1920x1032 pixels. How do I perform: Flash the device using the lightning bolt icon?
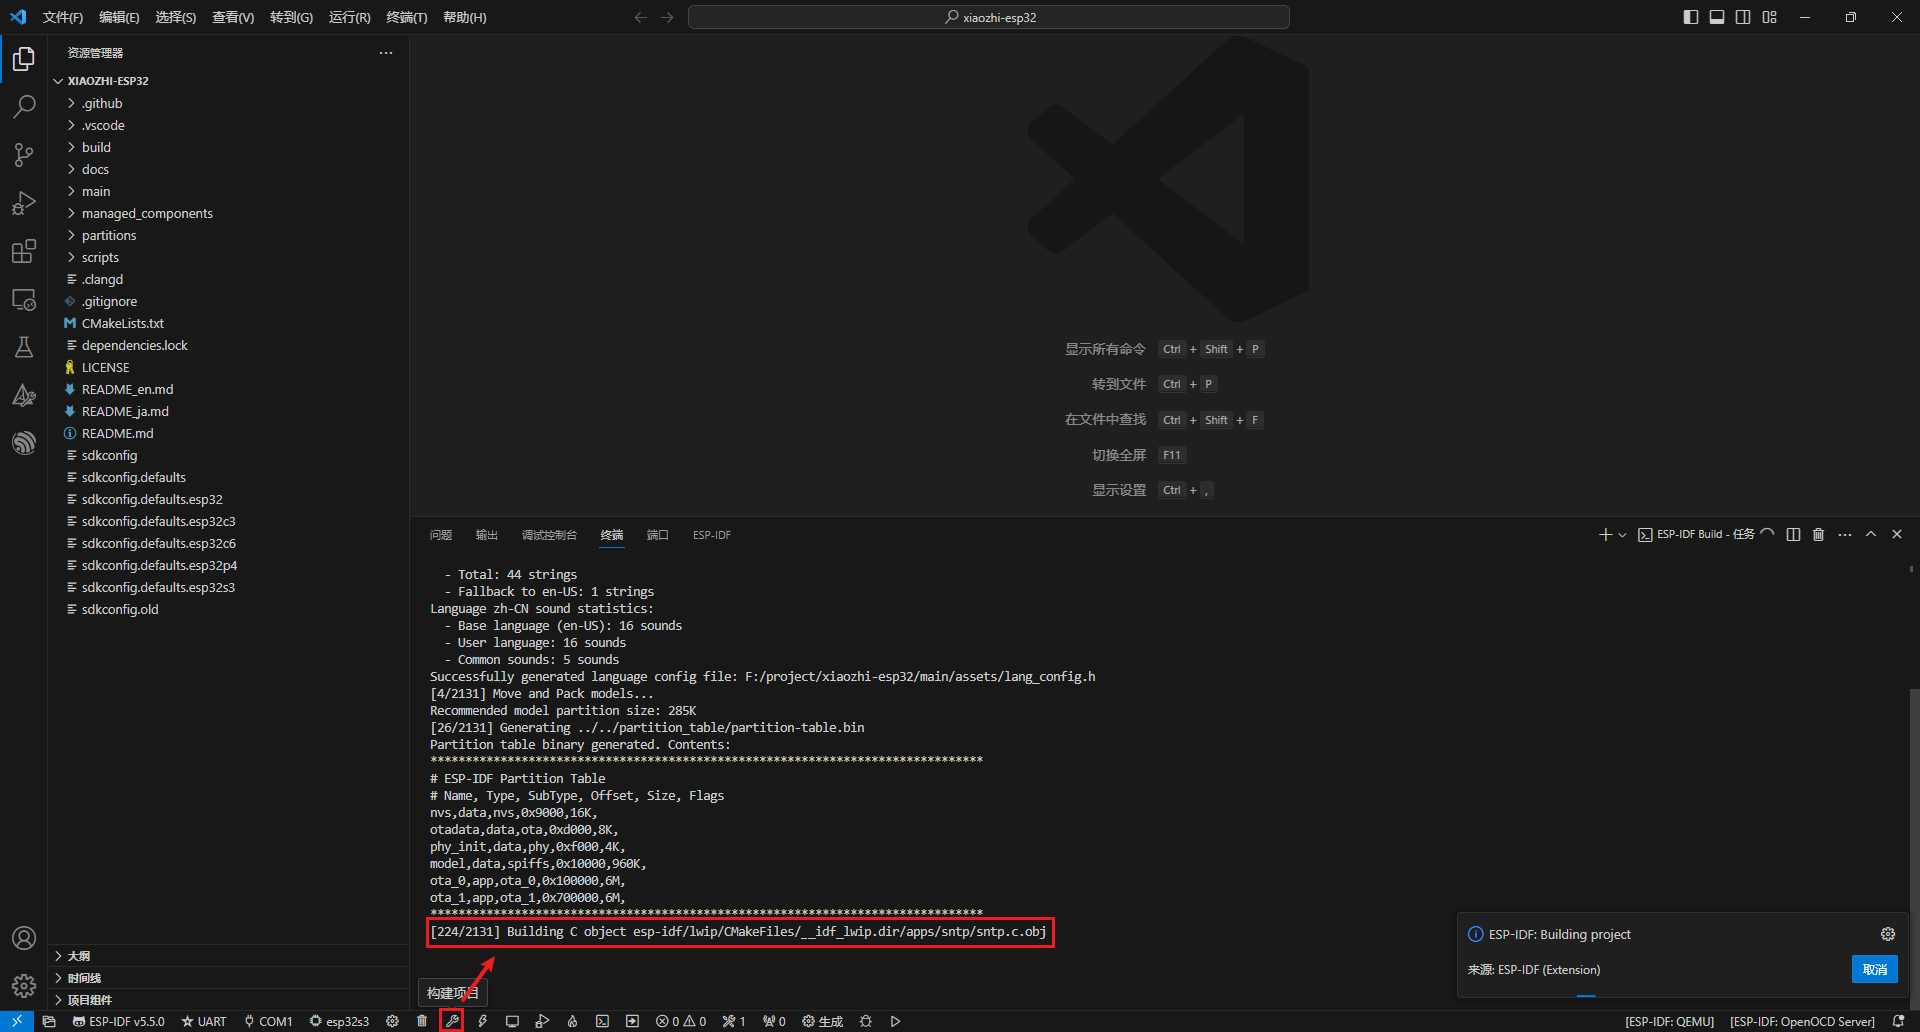click(483, 1021)
